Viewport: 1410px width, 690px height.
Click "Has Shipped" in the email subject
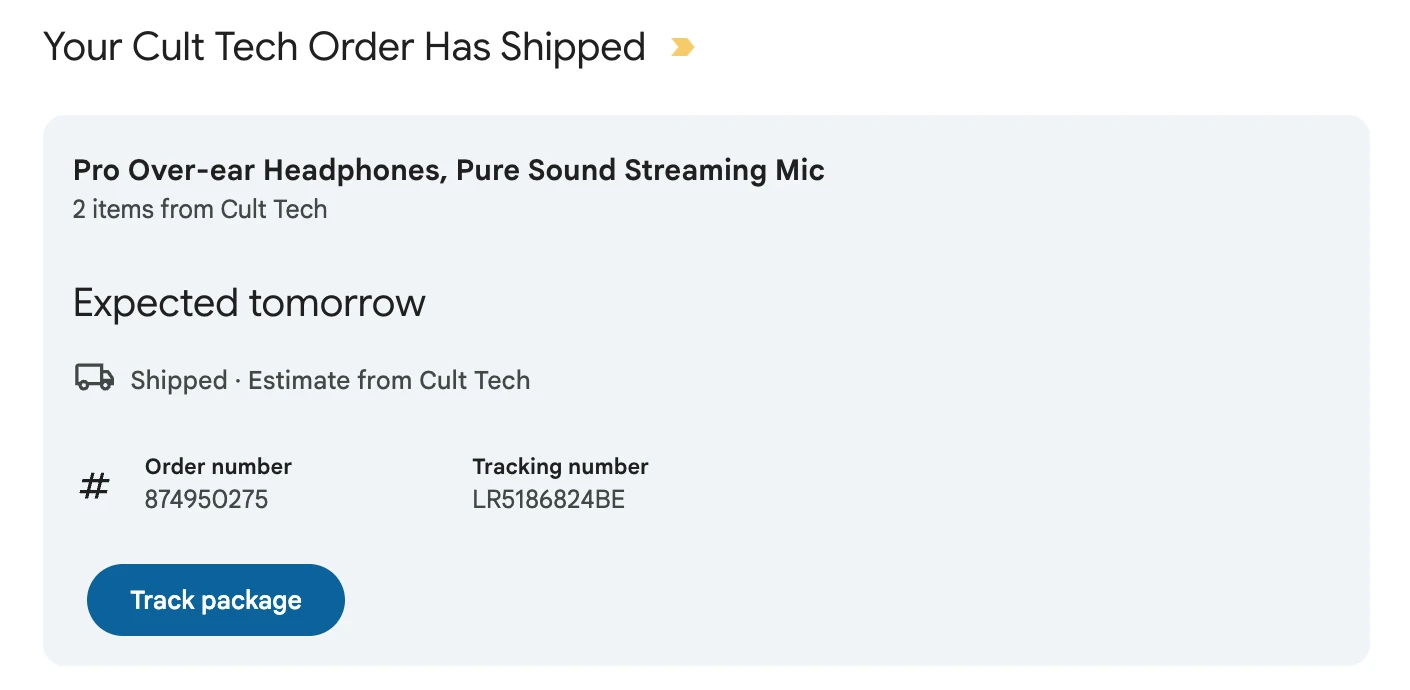pos(534,47)
